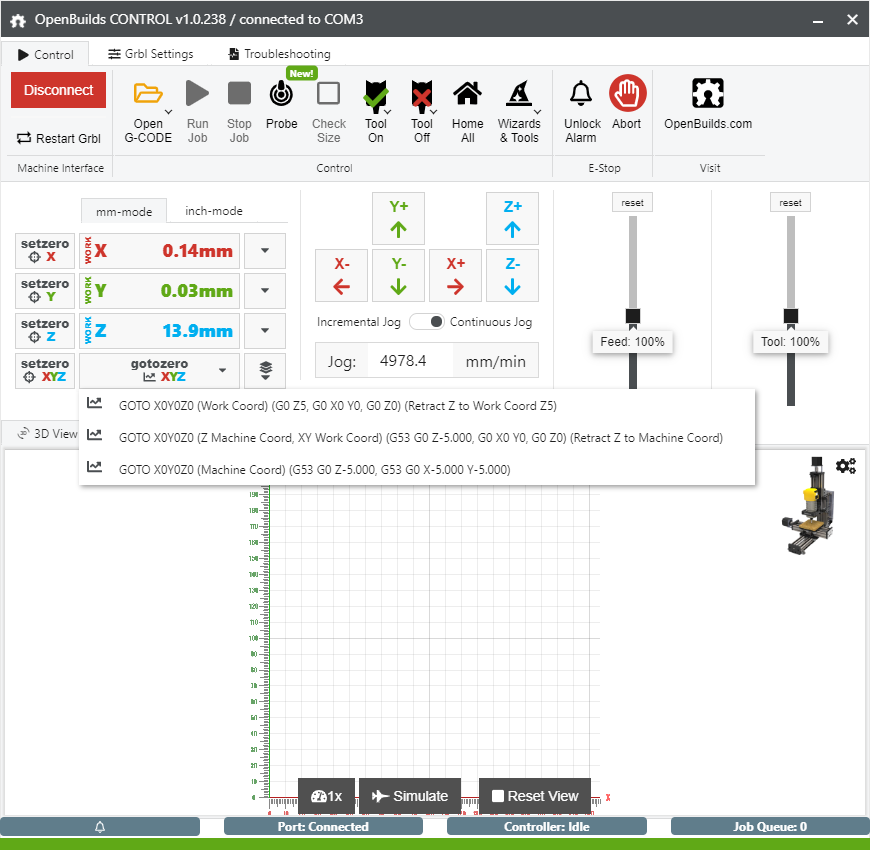Click the Unlock Alarm bell icon

581,94
